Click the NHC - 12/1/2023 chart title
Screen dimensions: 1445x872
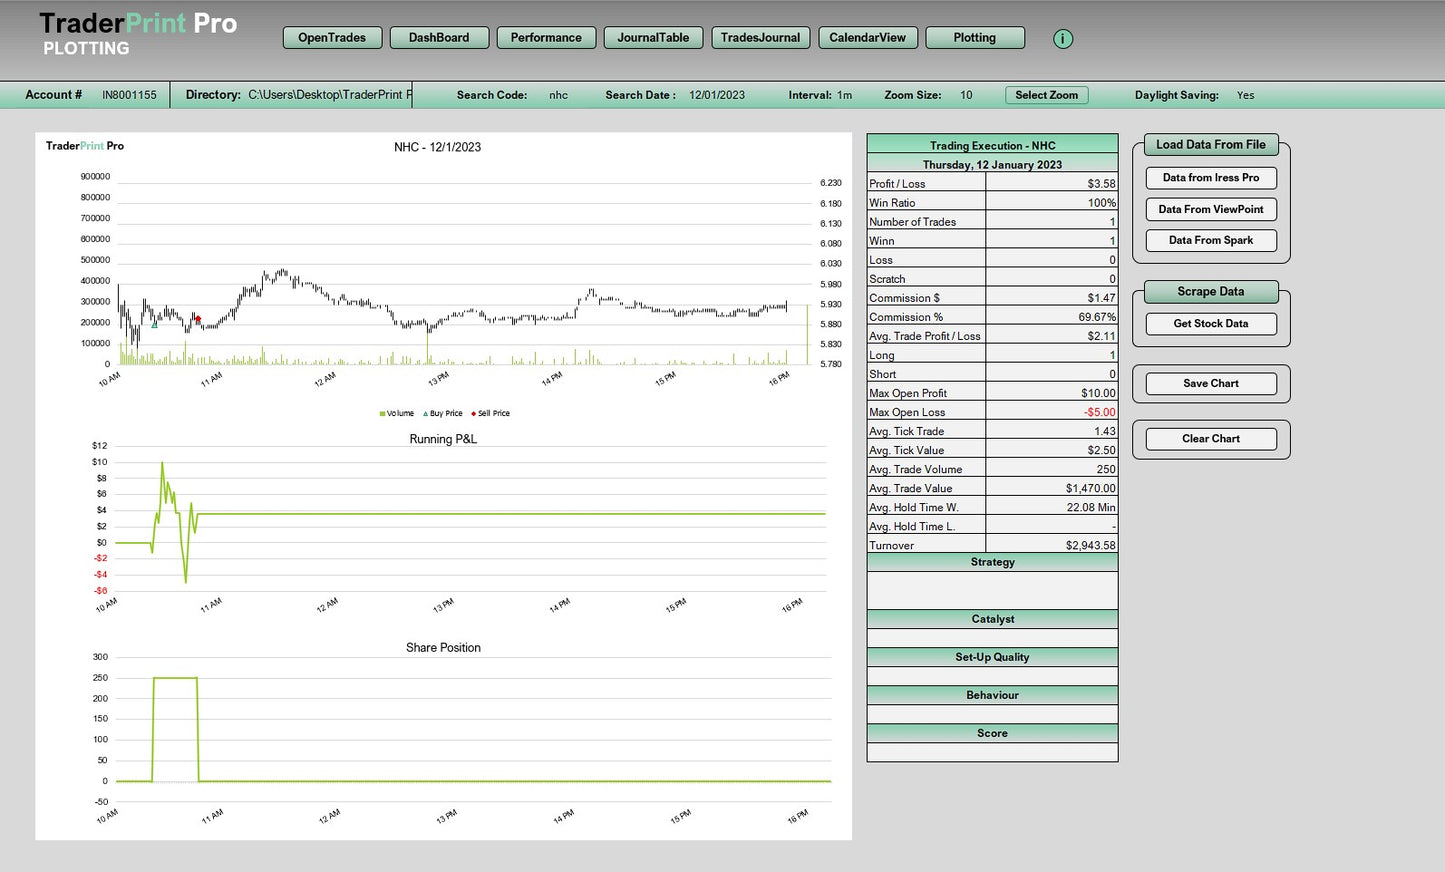(x=437, y=147)
